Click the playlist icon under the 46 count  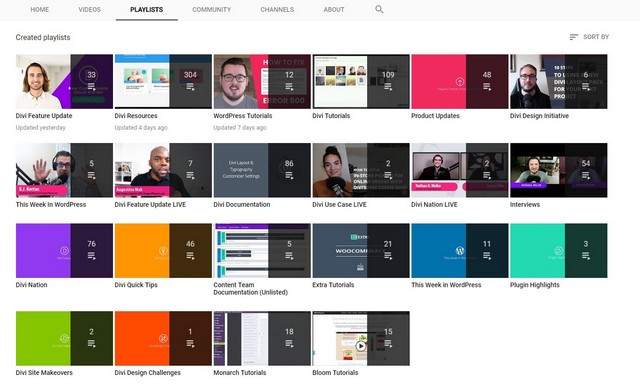[190, 255]
